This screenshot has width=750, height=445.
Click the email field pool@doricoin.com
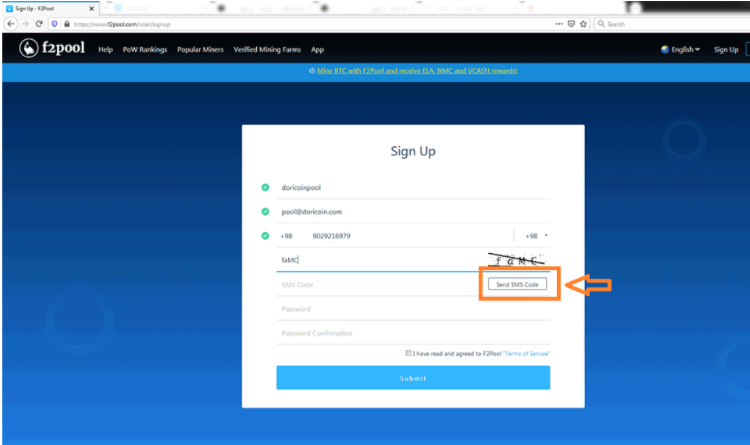click(x=413, y=211)
